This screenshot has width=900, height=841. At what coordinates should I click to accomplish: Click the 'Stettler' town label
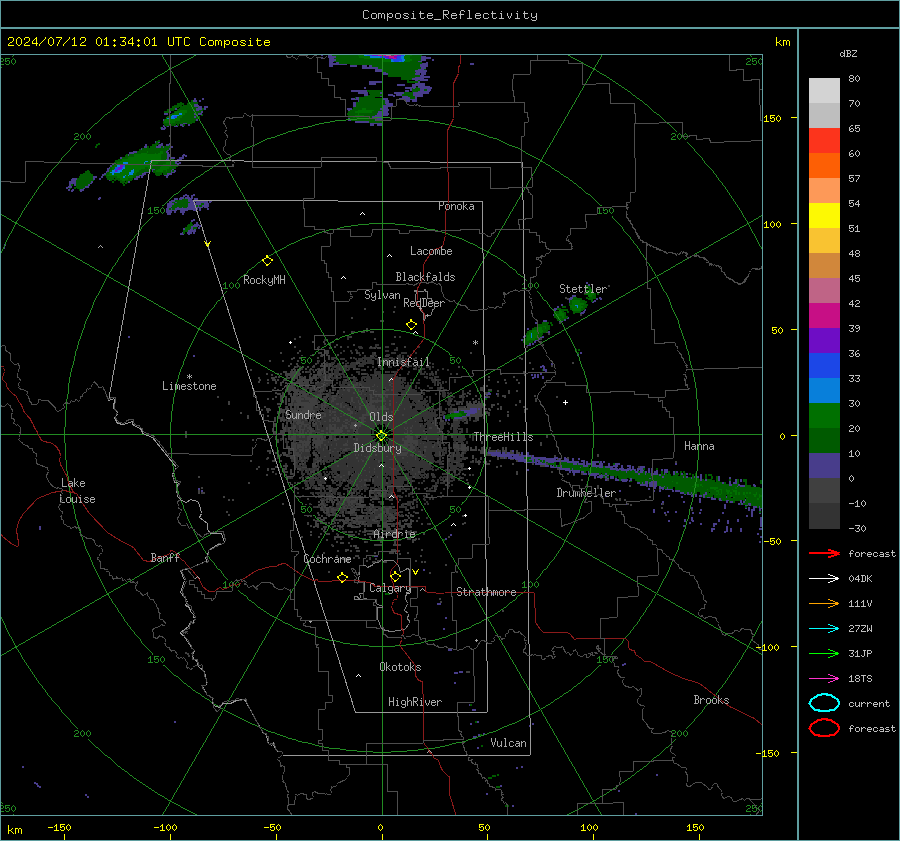click(x=583, y=289)
